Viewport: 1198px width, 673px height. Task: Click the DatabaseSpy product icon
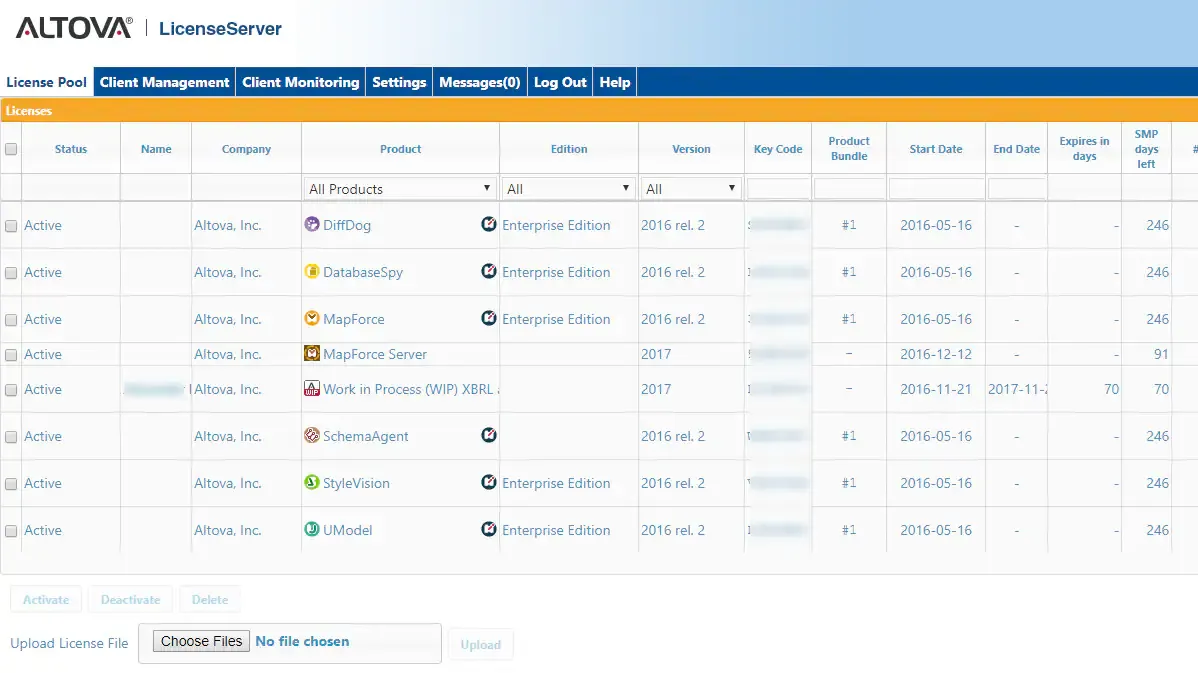[312, 272]
